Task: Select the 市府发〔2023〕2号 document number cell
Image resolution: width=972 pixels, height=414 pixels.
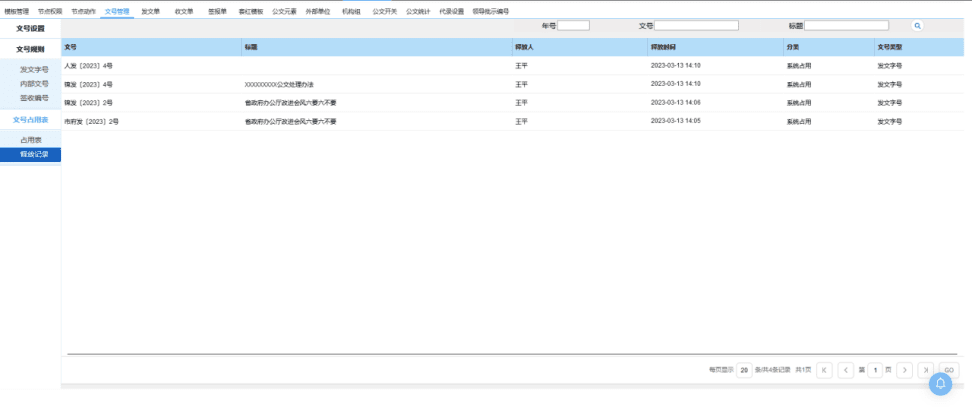Action: (x=91, y=122)
